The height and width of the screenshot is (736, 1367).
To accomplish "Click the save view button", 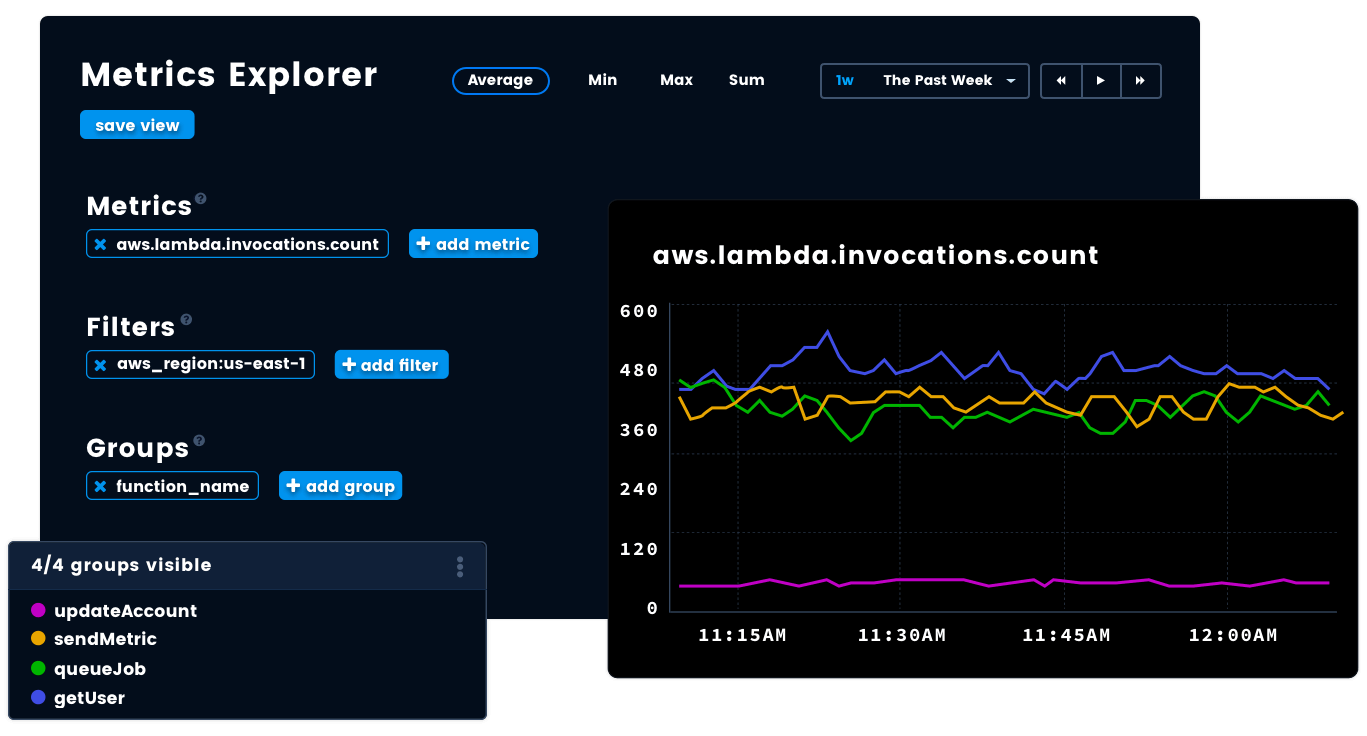I will (x=137, y=124).
